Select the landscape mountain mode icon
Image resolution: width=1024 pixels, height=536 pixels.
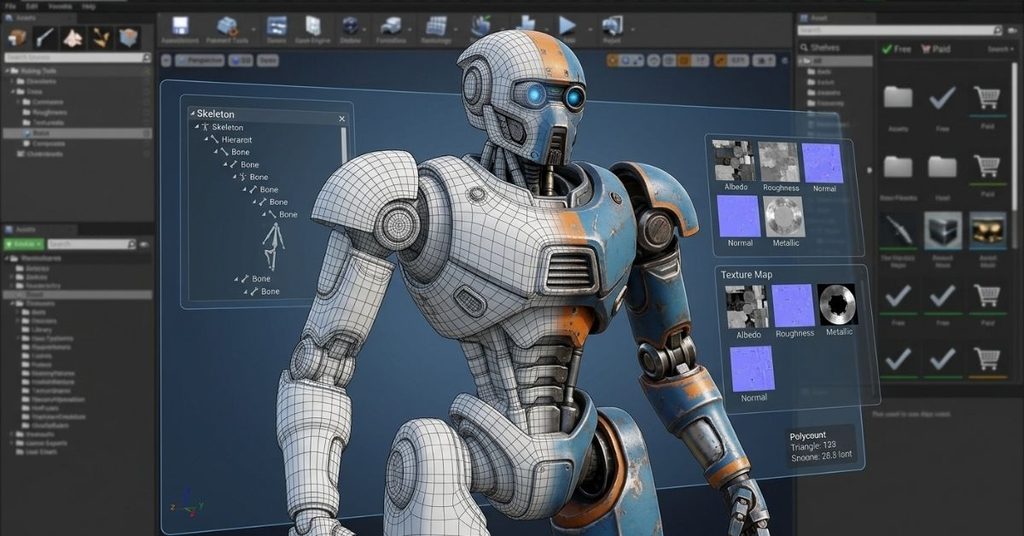pyautogui.click(x=72, y=38)
